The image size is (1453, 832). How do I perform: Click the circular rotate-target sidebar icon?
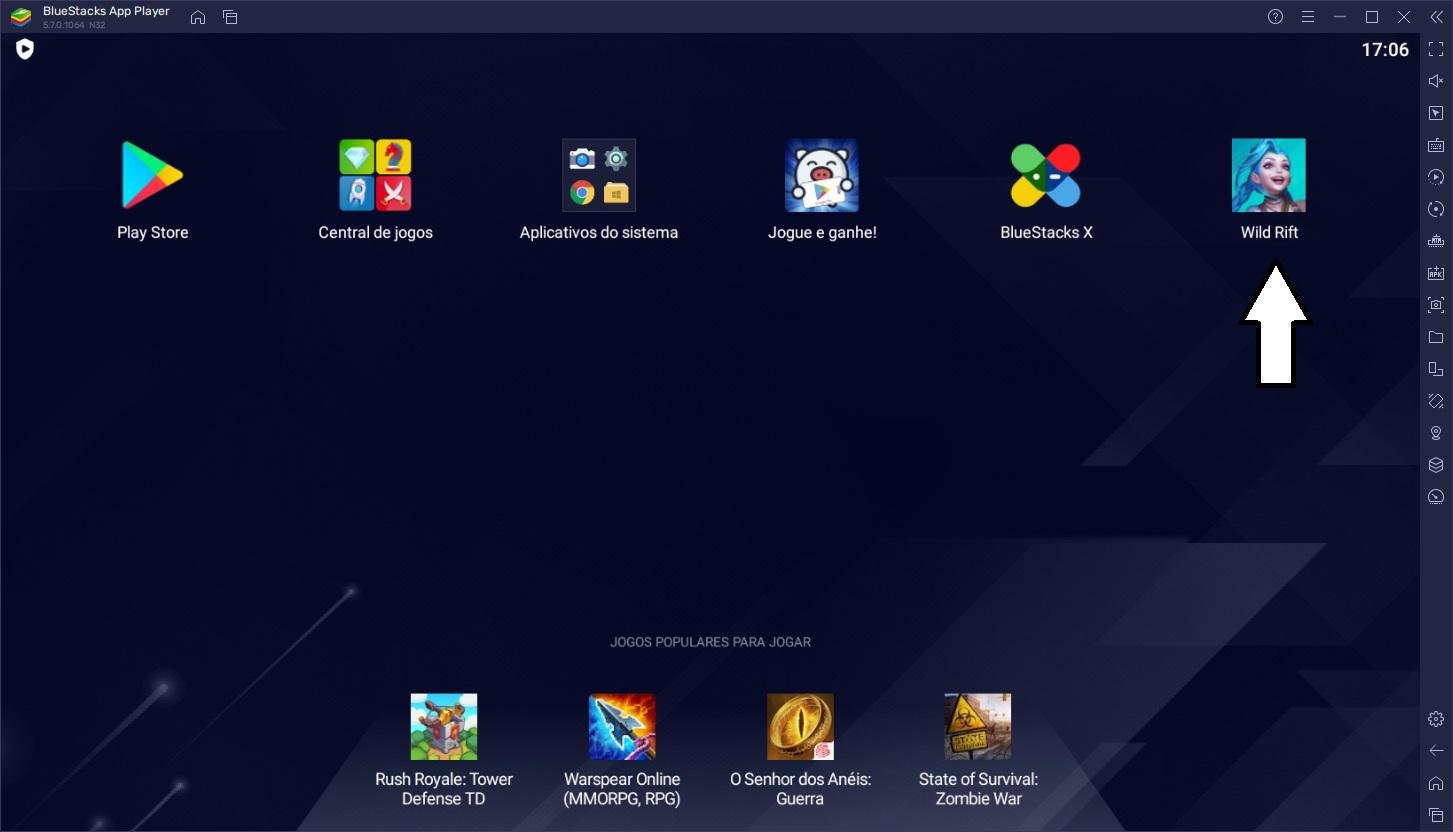1436,209
